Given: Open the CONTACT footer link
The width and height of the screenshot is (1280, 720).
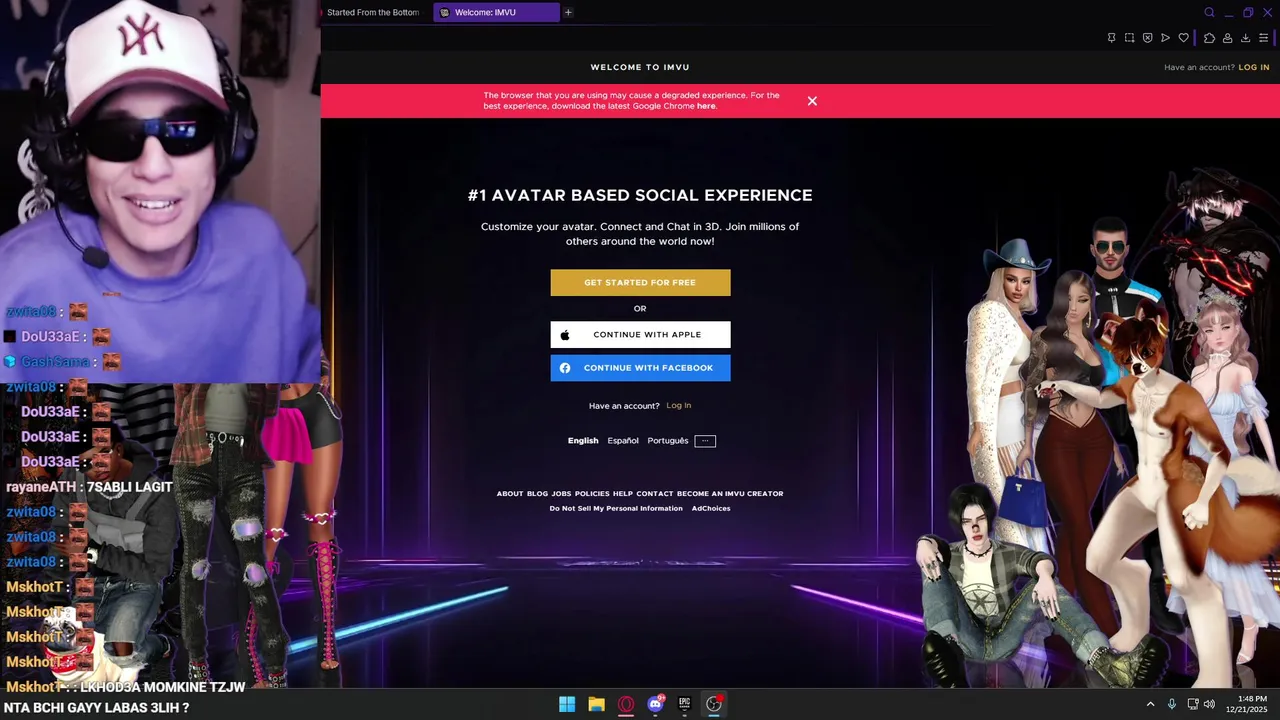Looking at the screenshot, I should tap(655, 493).
